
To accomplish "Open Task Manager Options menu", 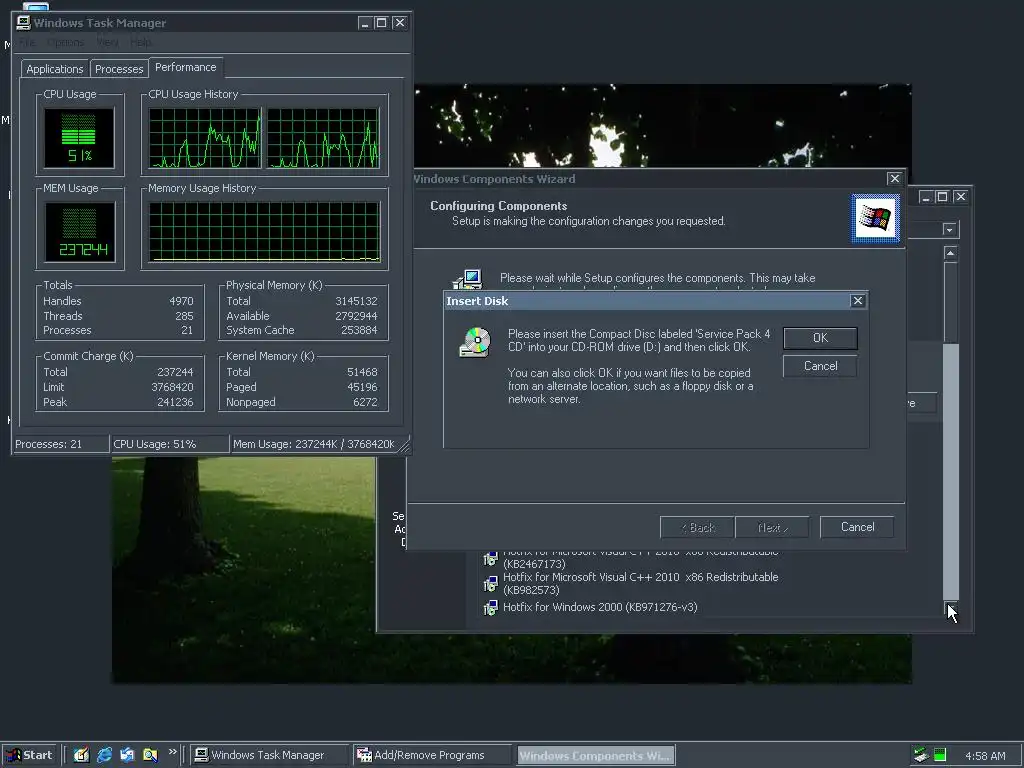I will pos(65,42).
